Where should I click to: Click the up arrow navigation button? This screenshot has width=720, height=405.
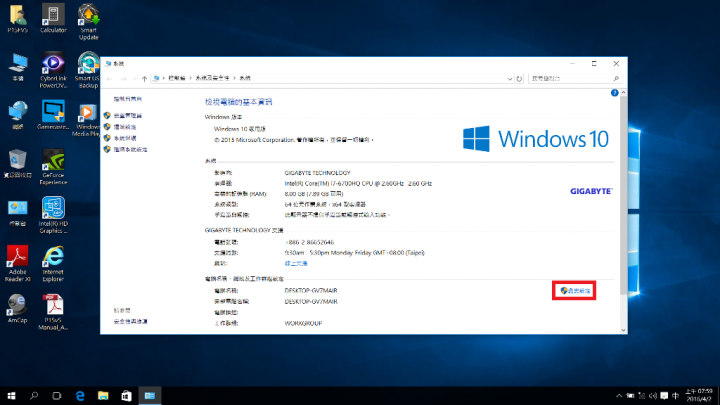tap(144, 79)
